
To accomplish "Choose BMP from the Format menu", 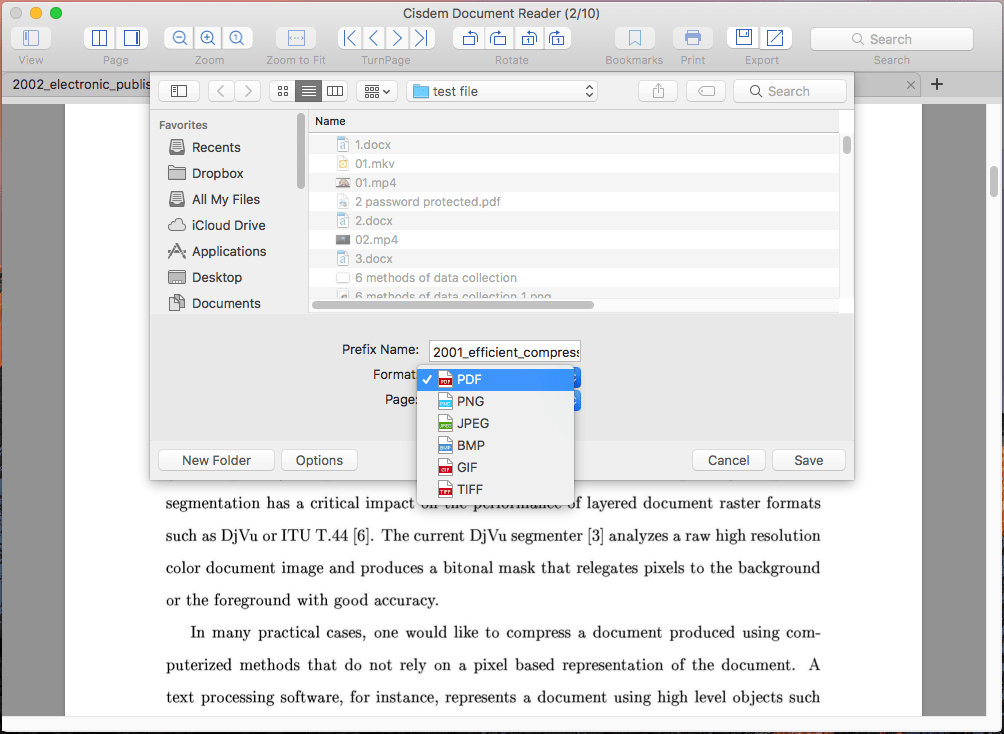I will click(496, 445).
